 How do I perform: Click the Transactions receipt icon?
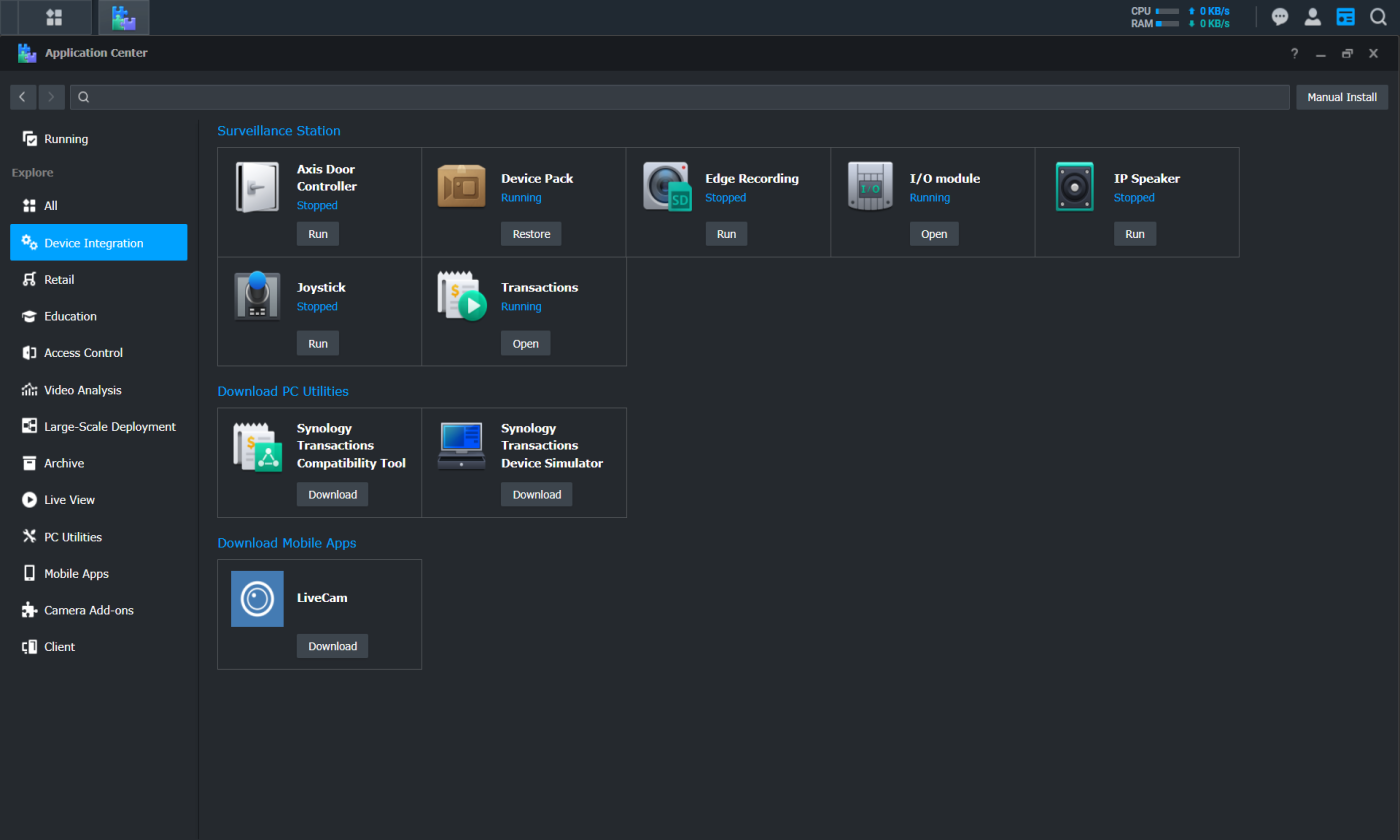[461, 296]
